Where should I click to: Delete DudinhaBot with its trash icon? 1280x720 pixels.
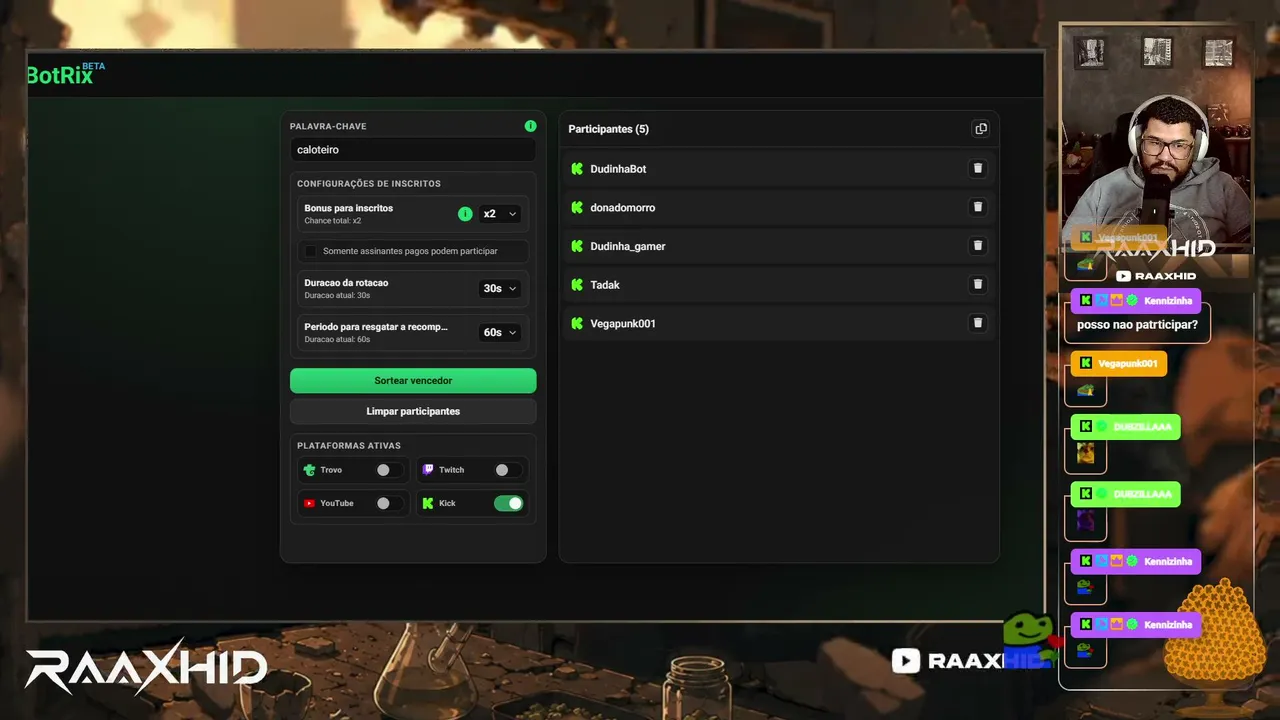coord(978,169)
